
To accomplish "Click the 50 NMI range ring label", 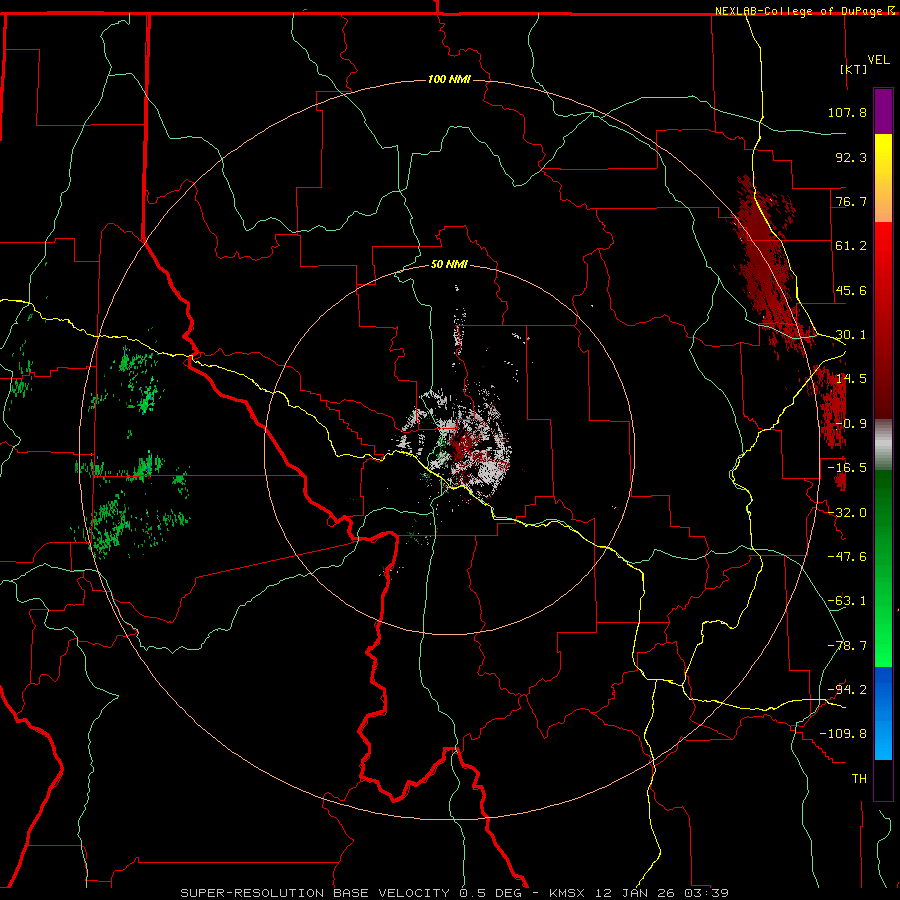I will click(449, 264).
